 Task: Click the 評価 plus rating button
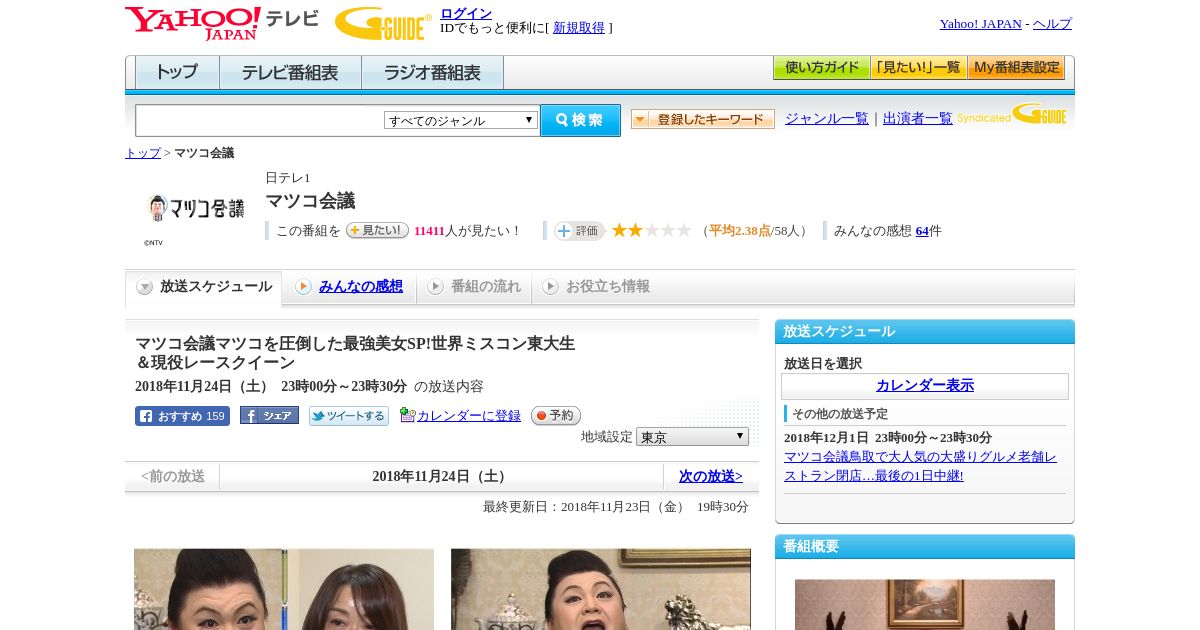click(x=580, y=231)
